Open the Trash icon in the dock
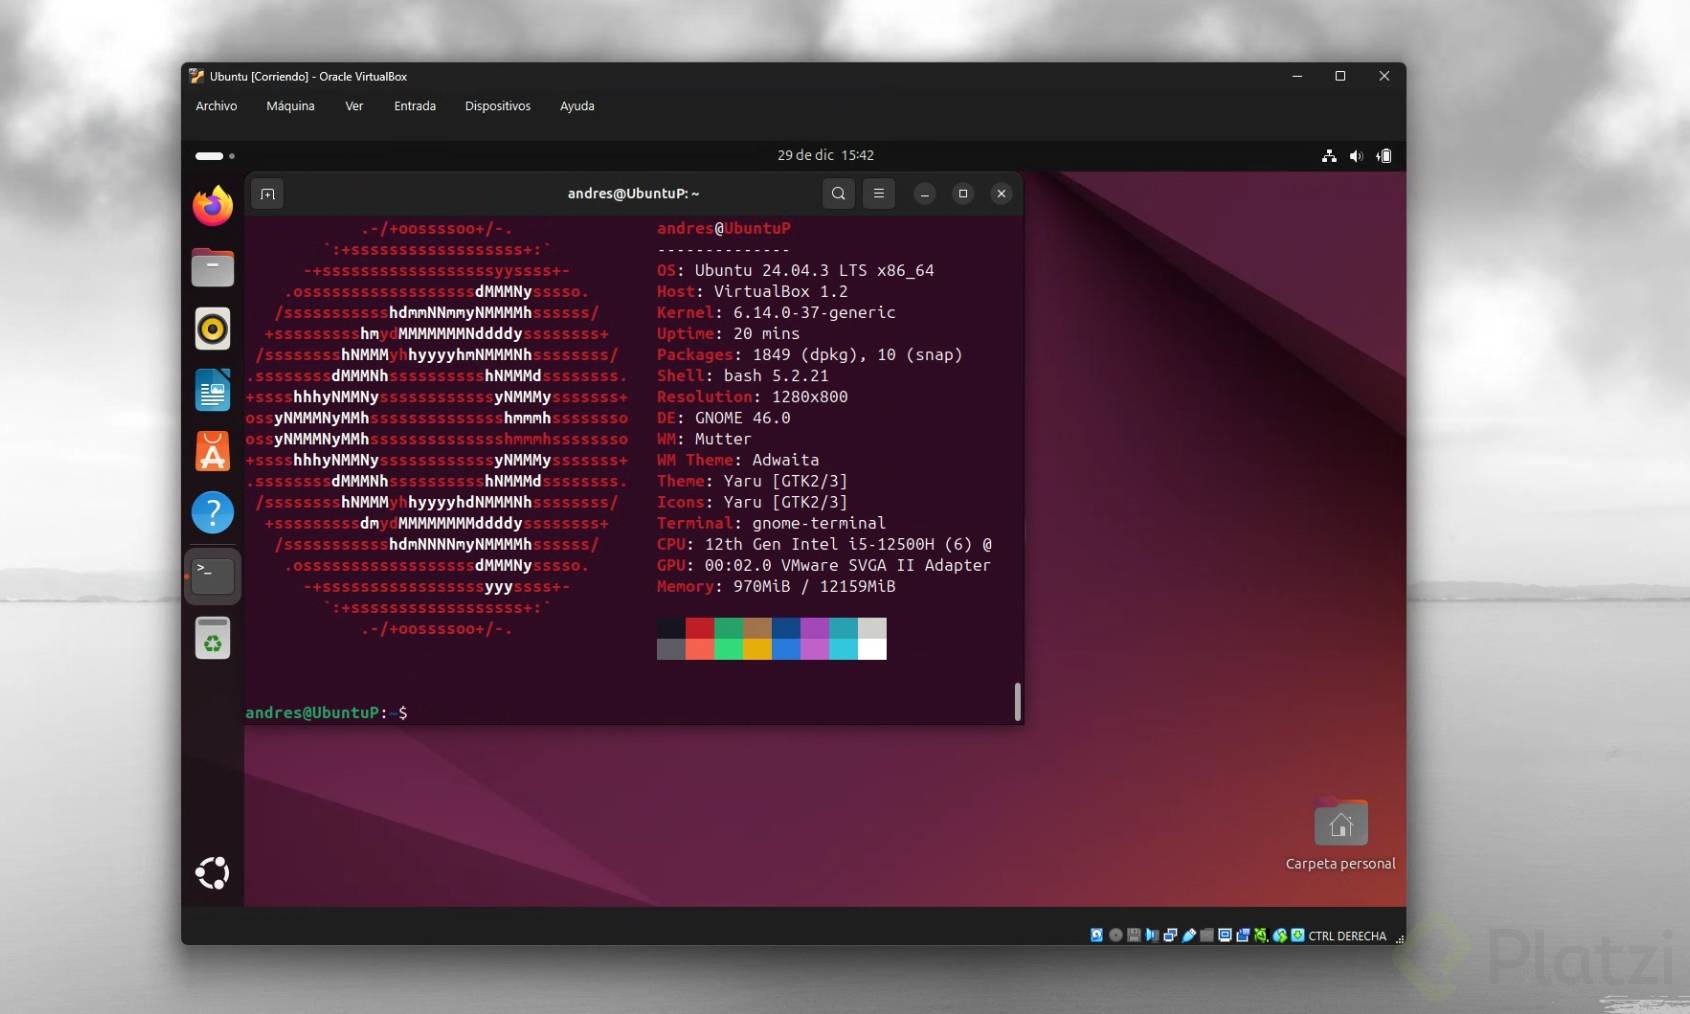This screenshot has height=1014, width=1690. coord(212,638)
